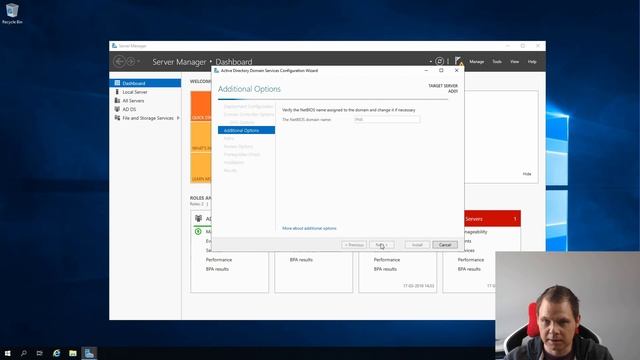
Task: Click the AD DS role tile icon
Action: pos(198,218)
